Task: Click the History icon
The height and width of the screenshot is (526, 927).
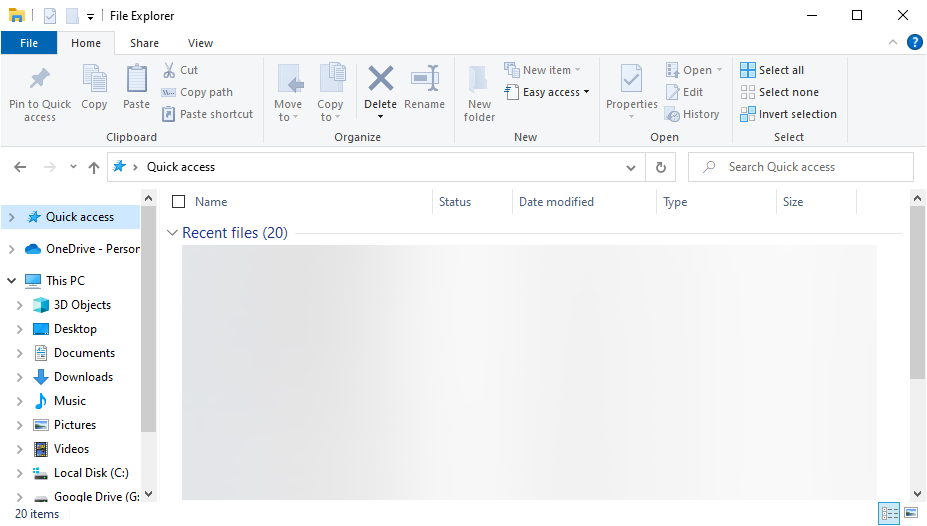Action: coord(672,114)
